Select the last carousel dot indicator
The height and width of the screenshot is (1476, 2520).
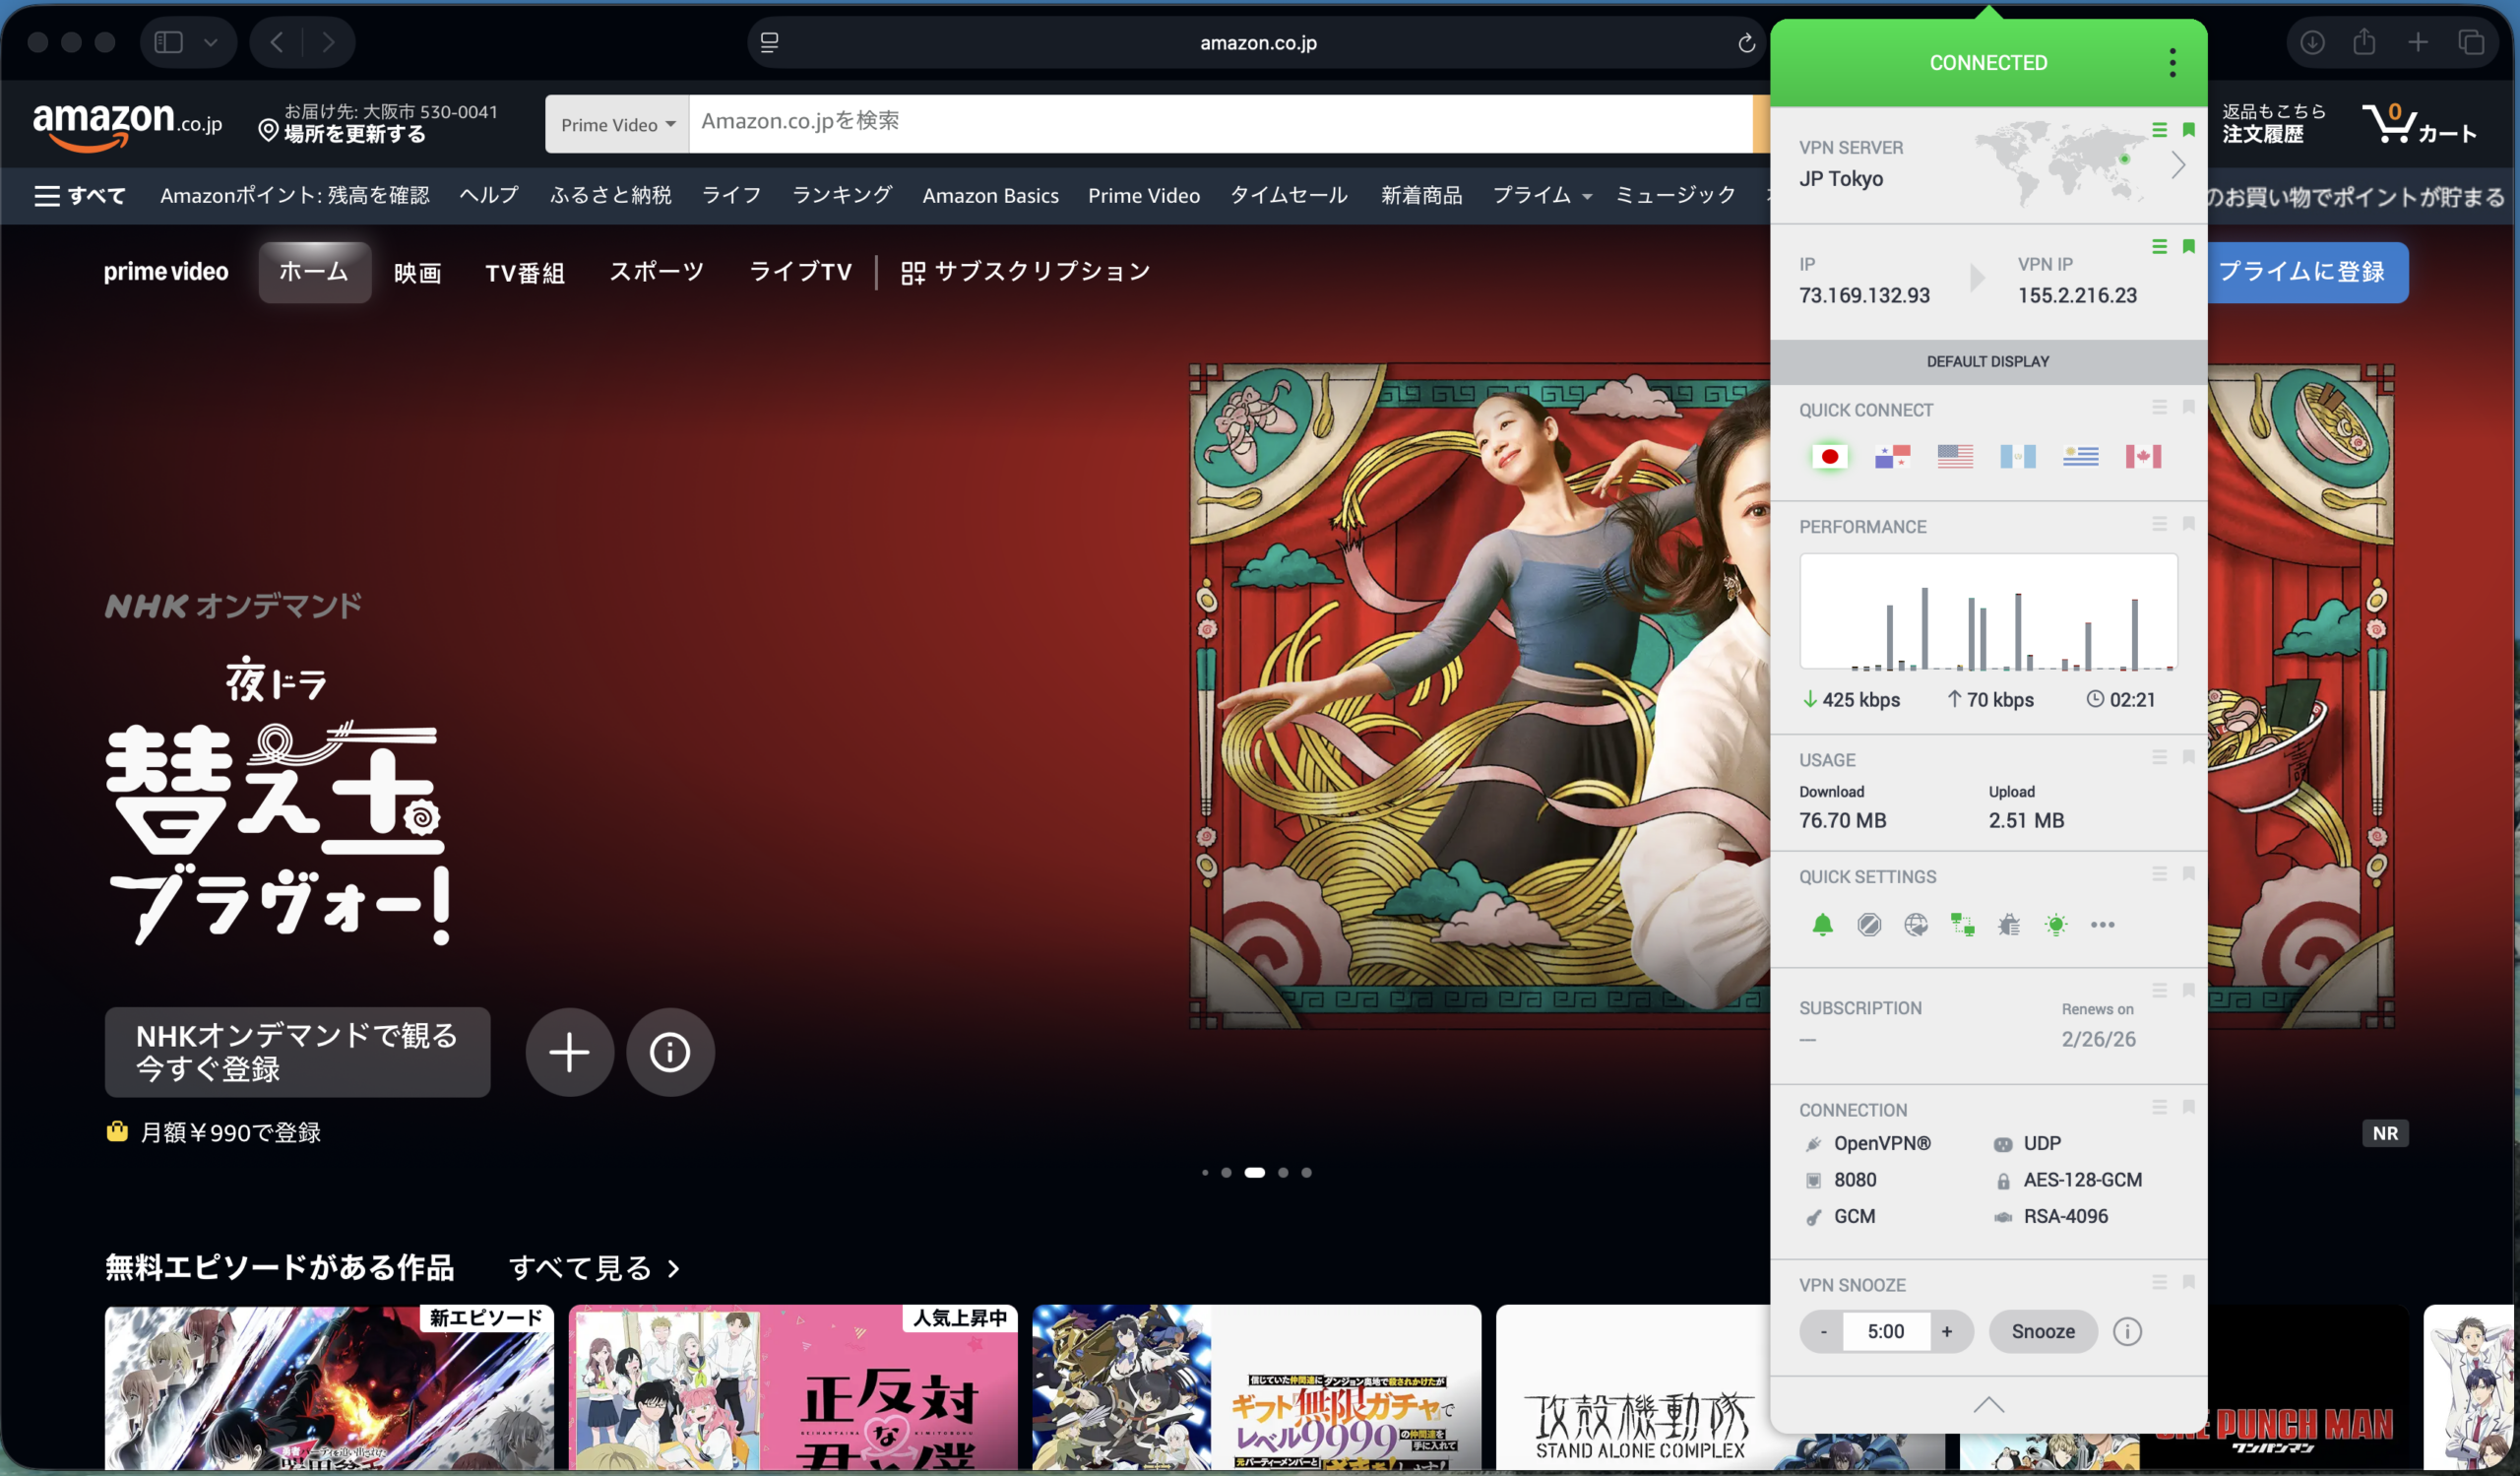point(1306,1172)
